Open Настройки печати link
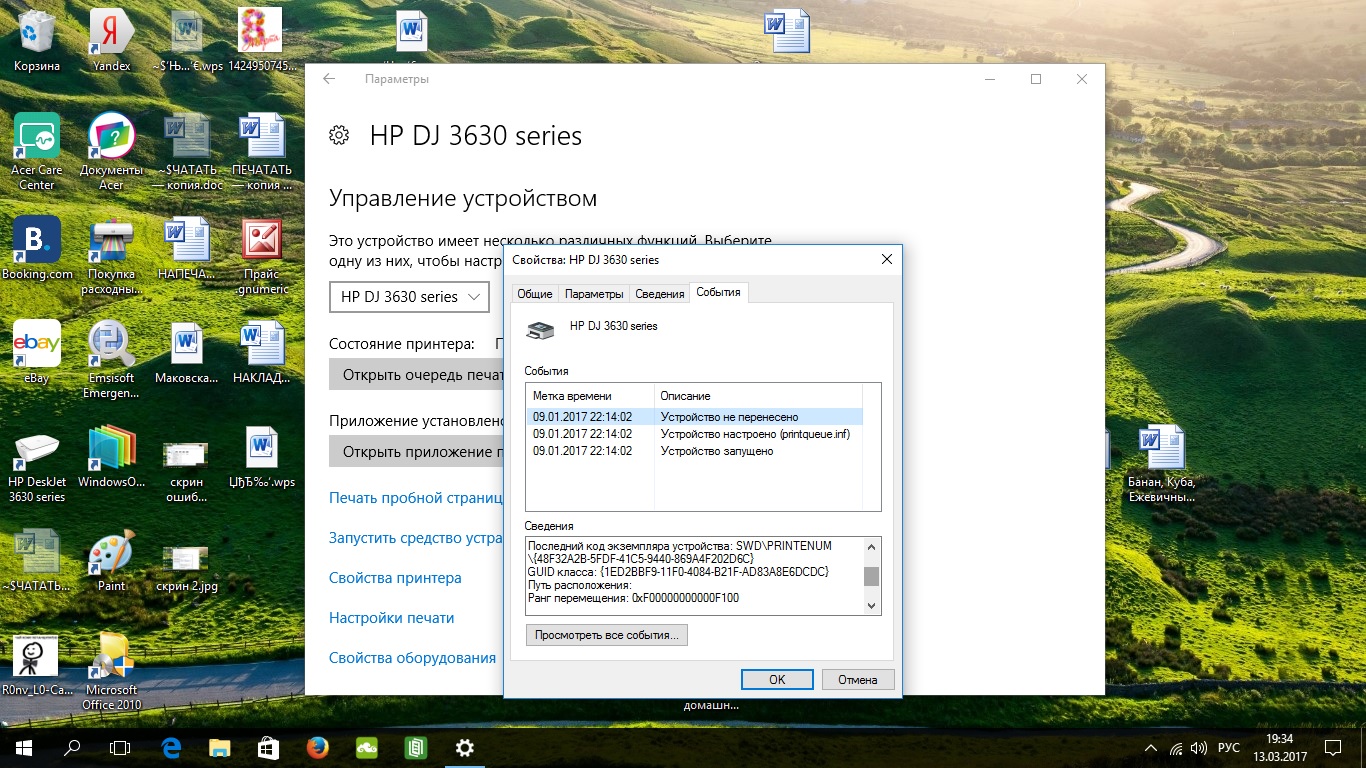Viewport: 1366px width, 768px height. (391, 618)
